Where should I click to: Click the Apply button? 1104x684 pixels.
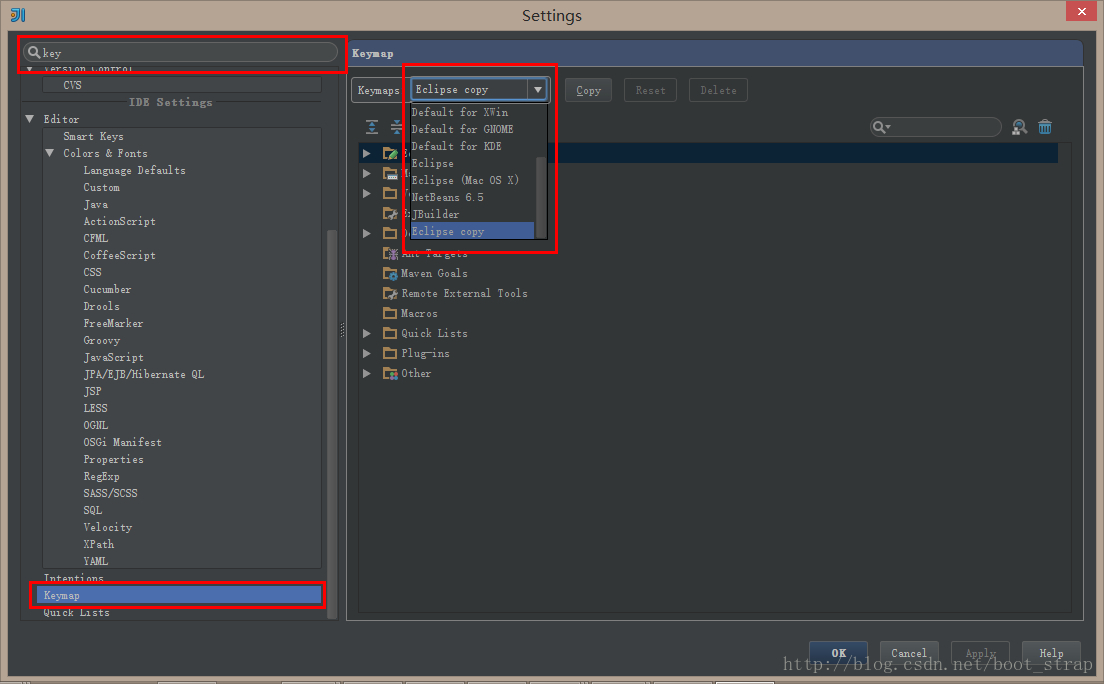coord(980,653)
